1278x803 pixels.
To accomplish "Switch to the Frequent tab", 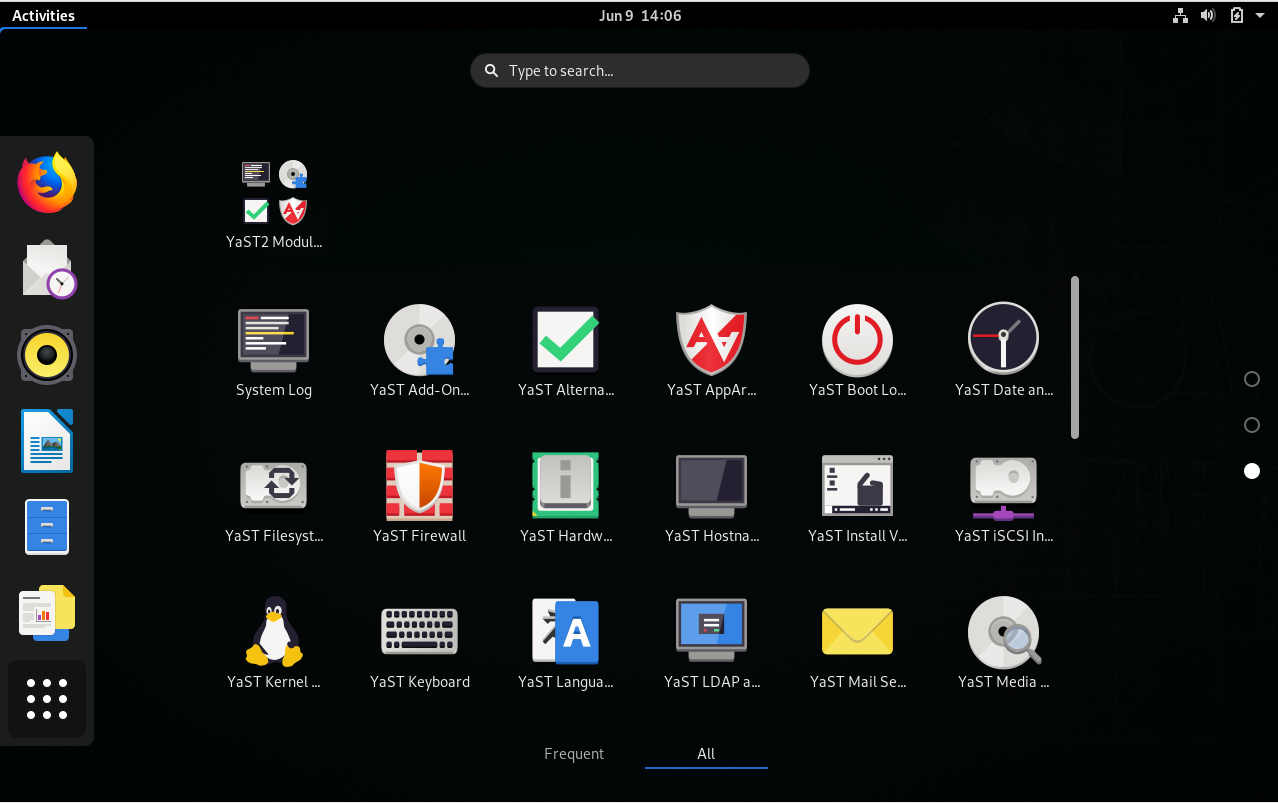I will point(574,754).
